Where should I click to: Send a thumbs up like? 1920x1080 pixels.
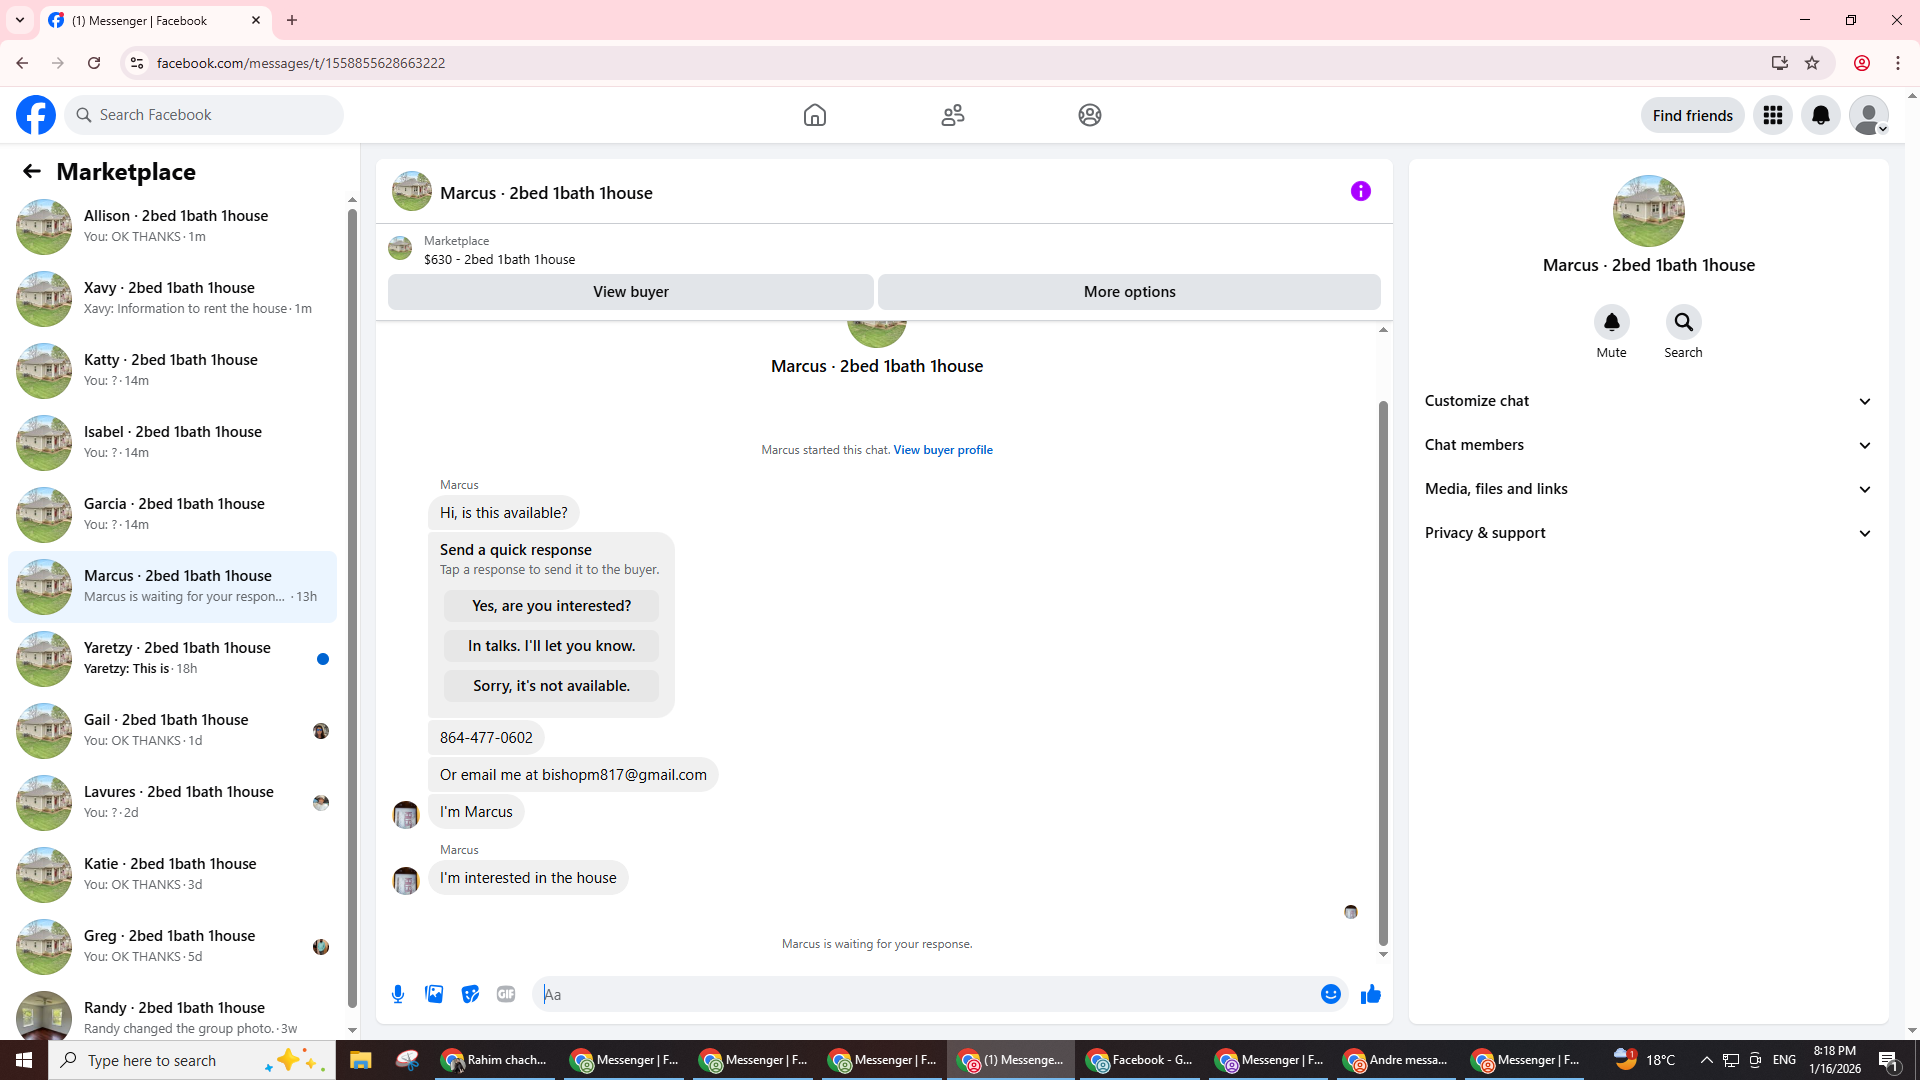pyautogui.click(x=1371, y=994)
